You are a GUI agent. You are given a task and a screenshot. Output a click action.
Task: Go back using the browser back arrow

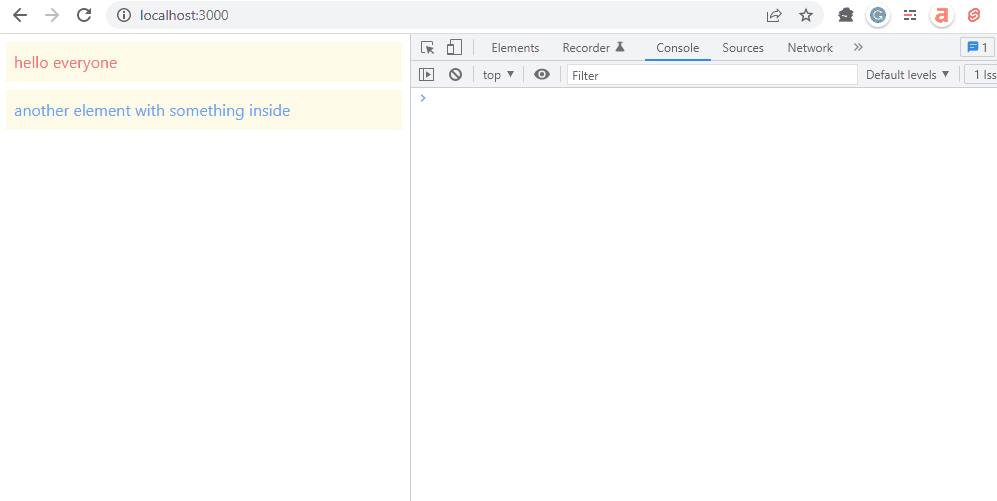pyautogui.click(x=20, y=15)
